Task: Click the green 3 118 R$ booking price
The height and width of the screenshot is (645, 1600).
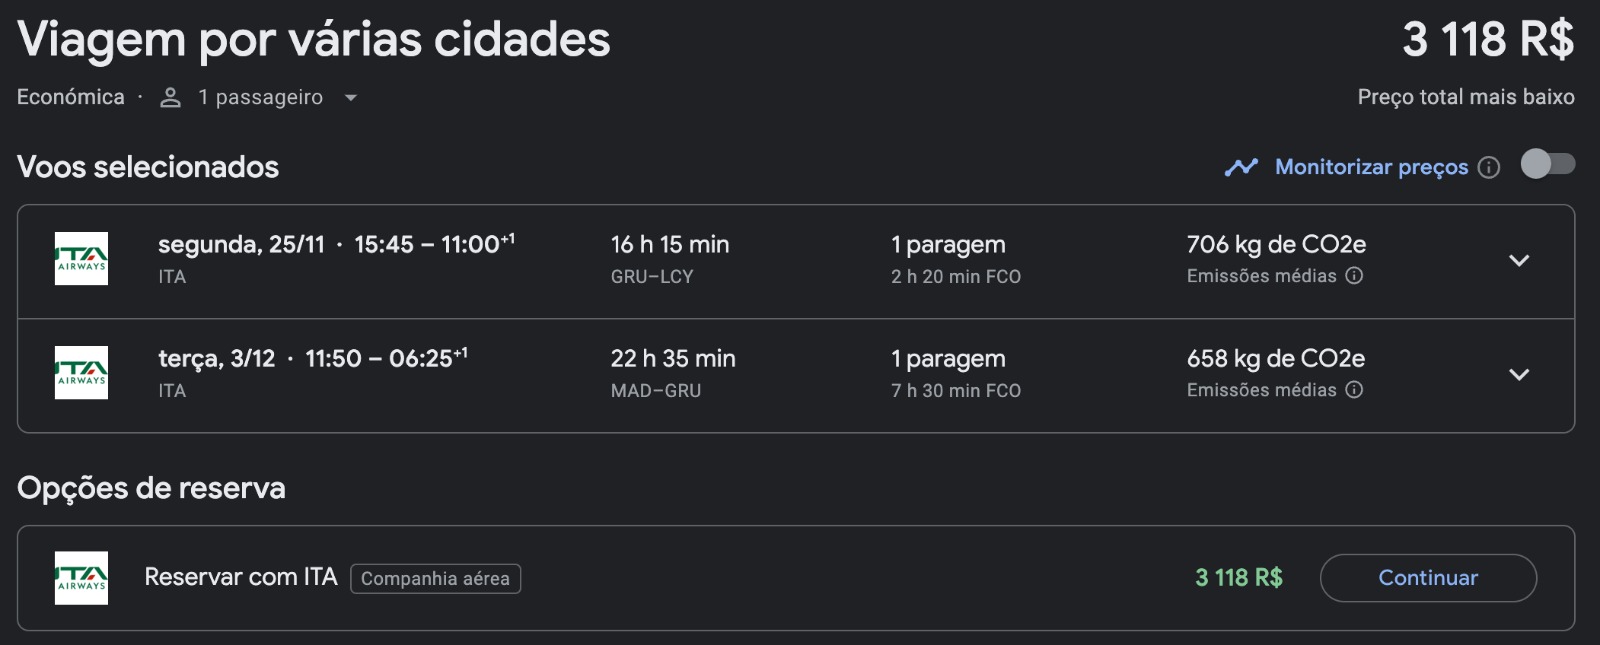Action: point(1238,578)
